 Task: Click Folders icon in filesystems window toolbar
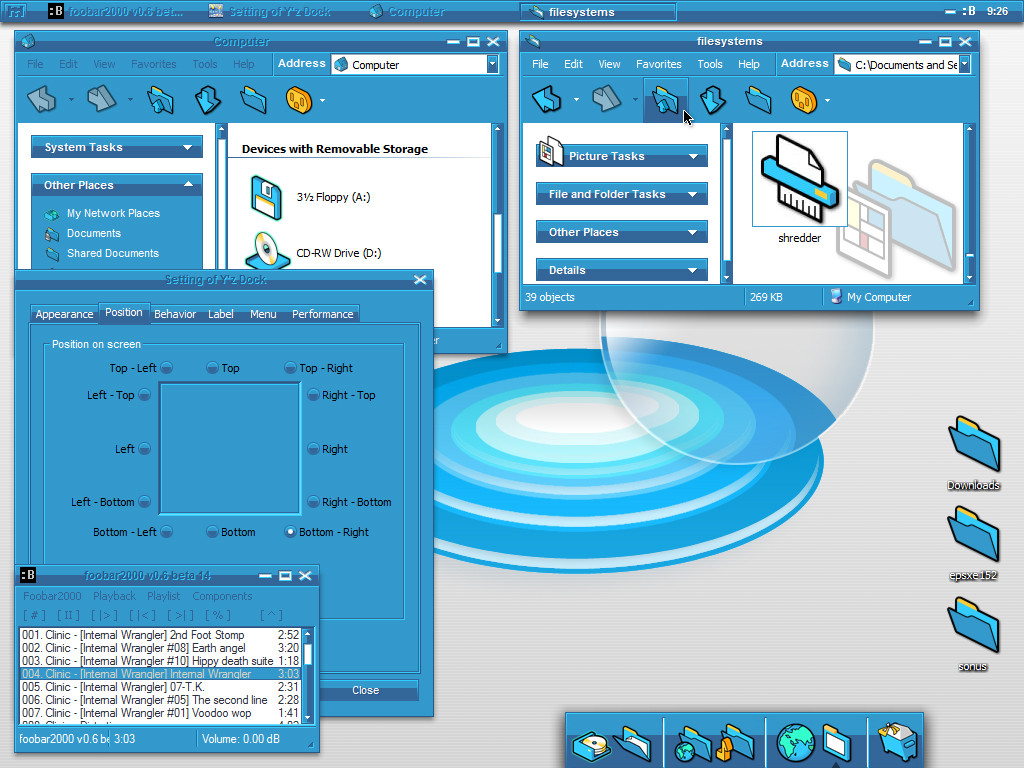(x=758, y=100)
